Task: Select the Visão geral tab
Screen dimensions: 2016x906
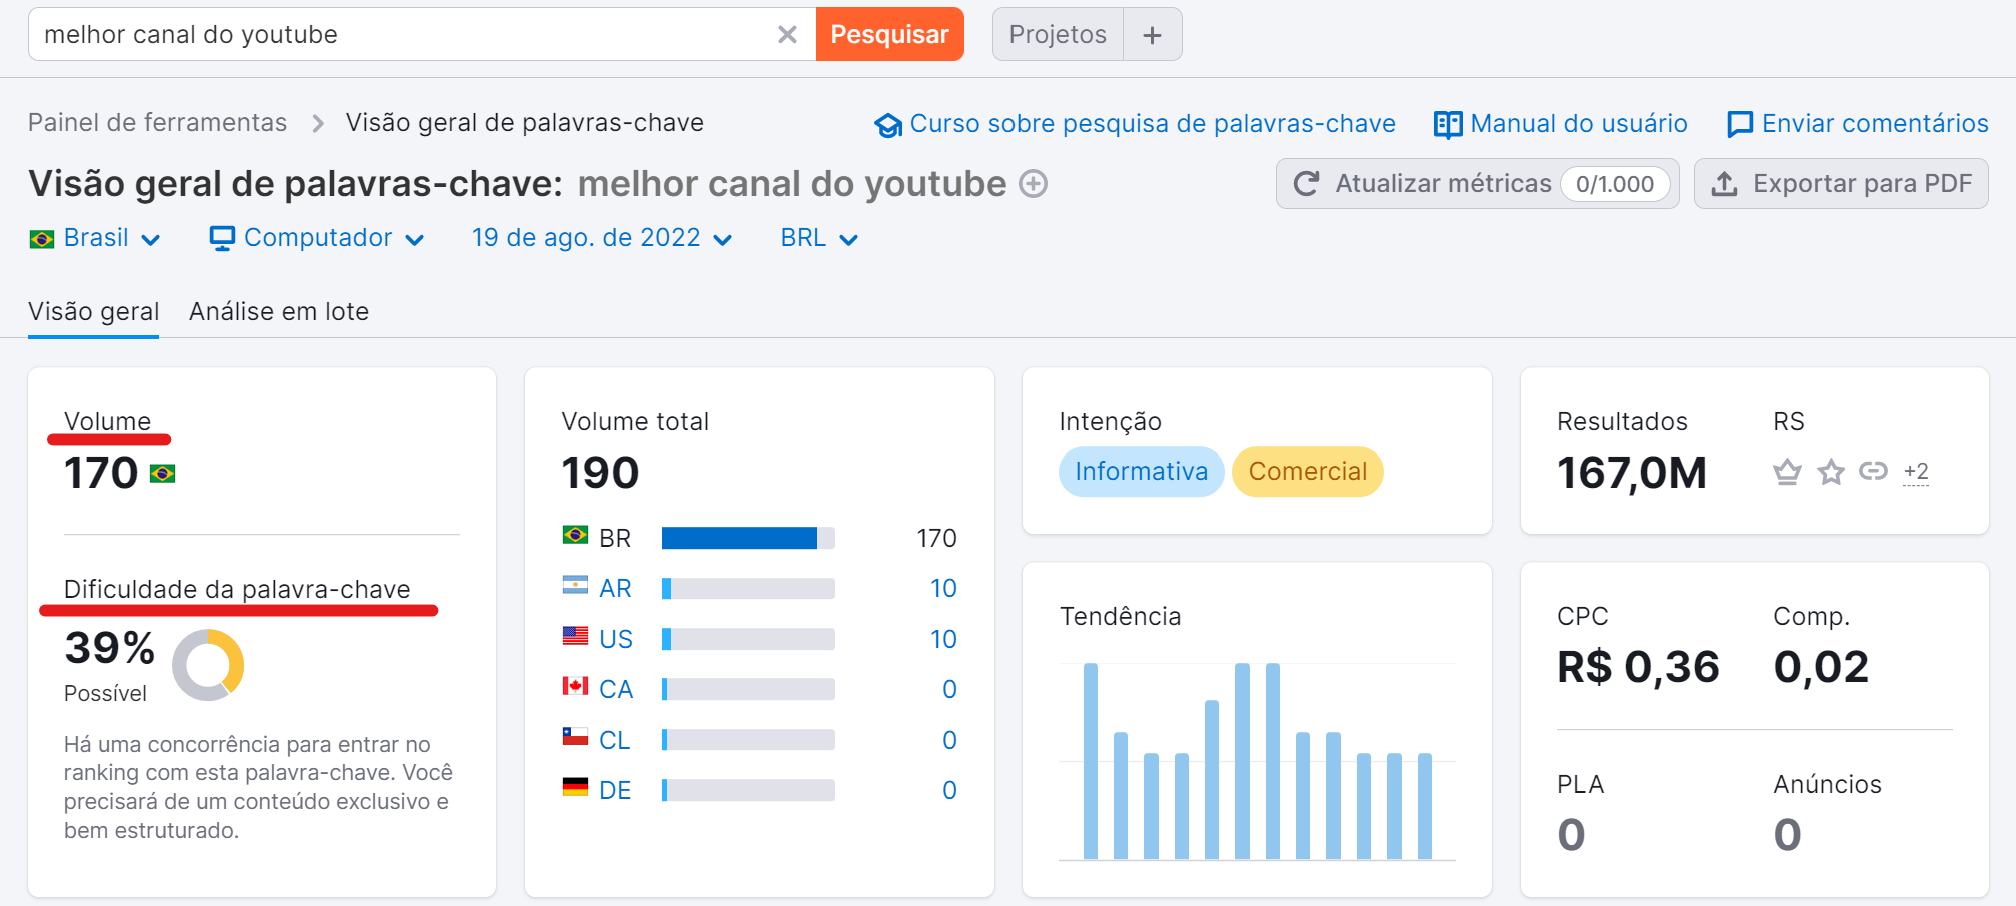Action: click(x=93, y=311)
